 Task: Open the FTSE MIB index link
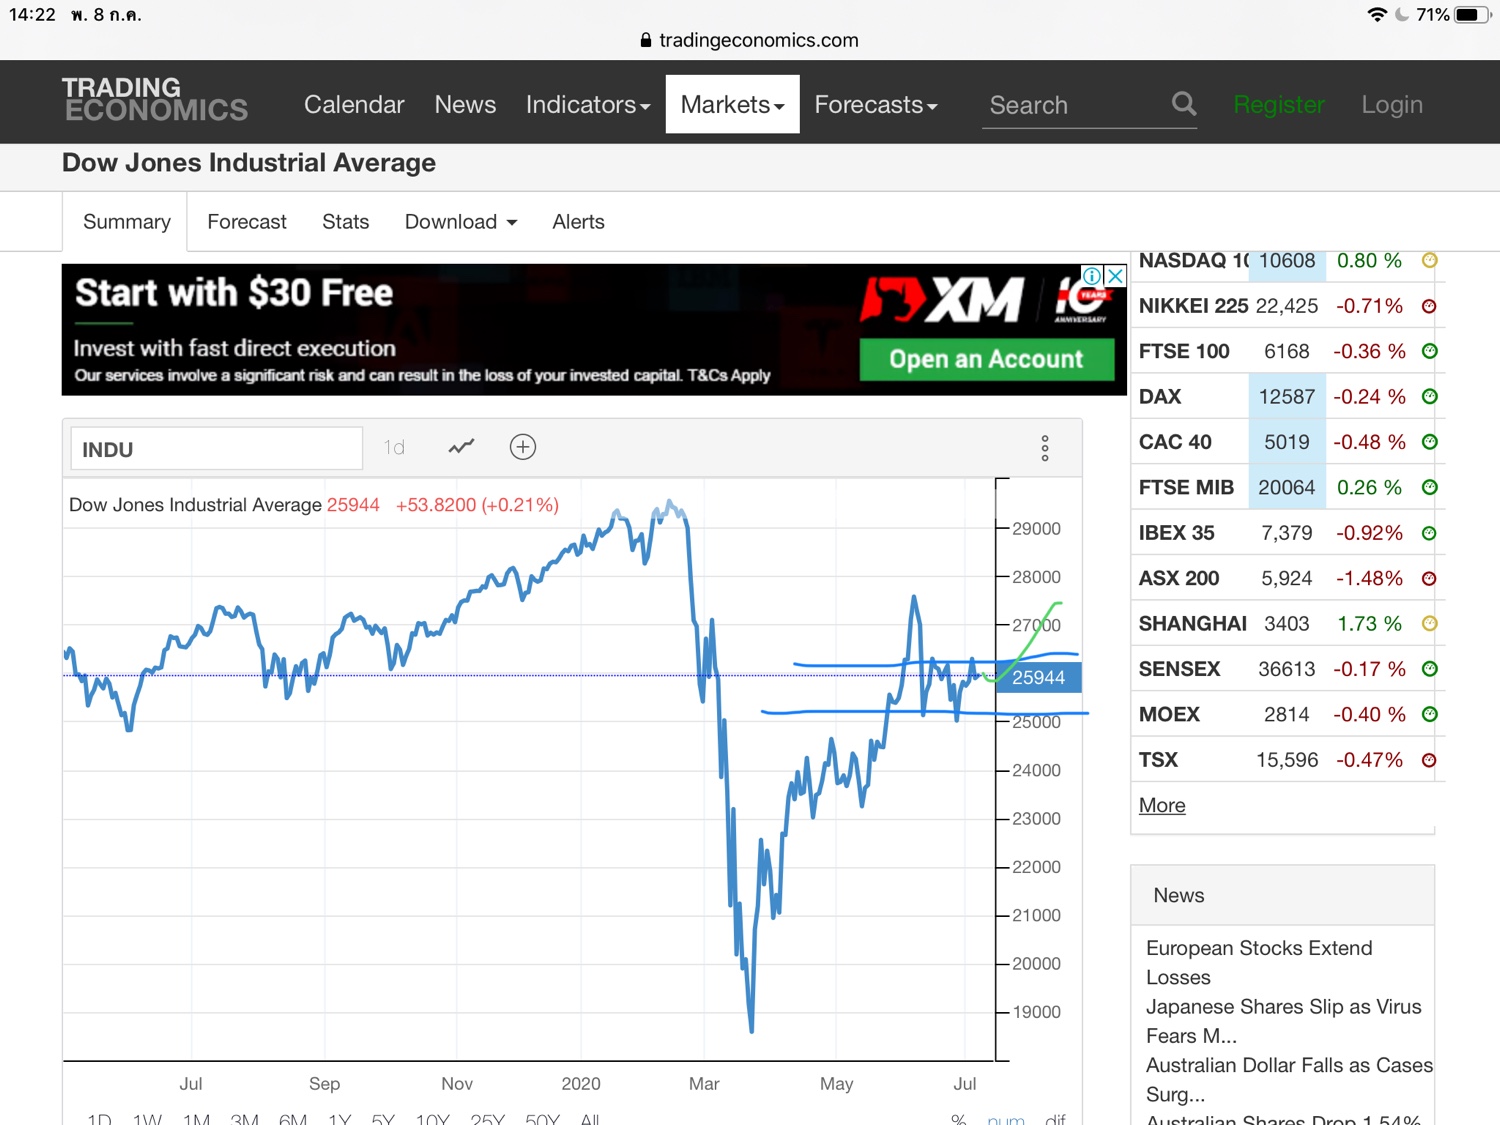1186,487
